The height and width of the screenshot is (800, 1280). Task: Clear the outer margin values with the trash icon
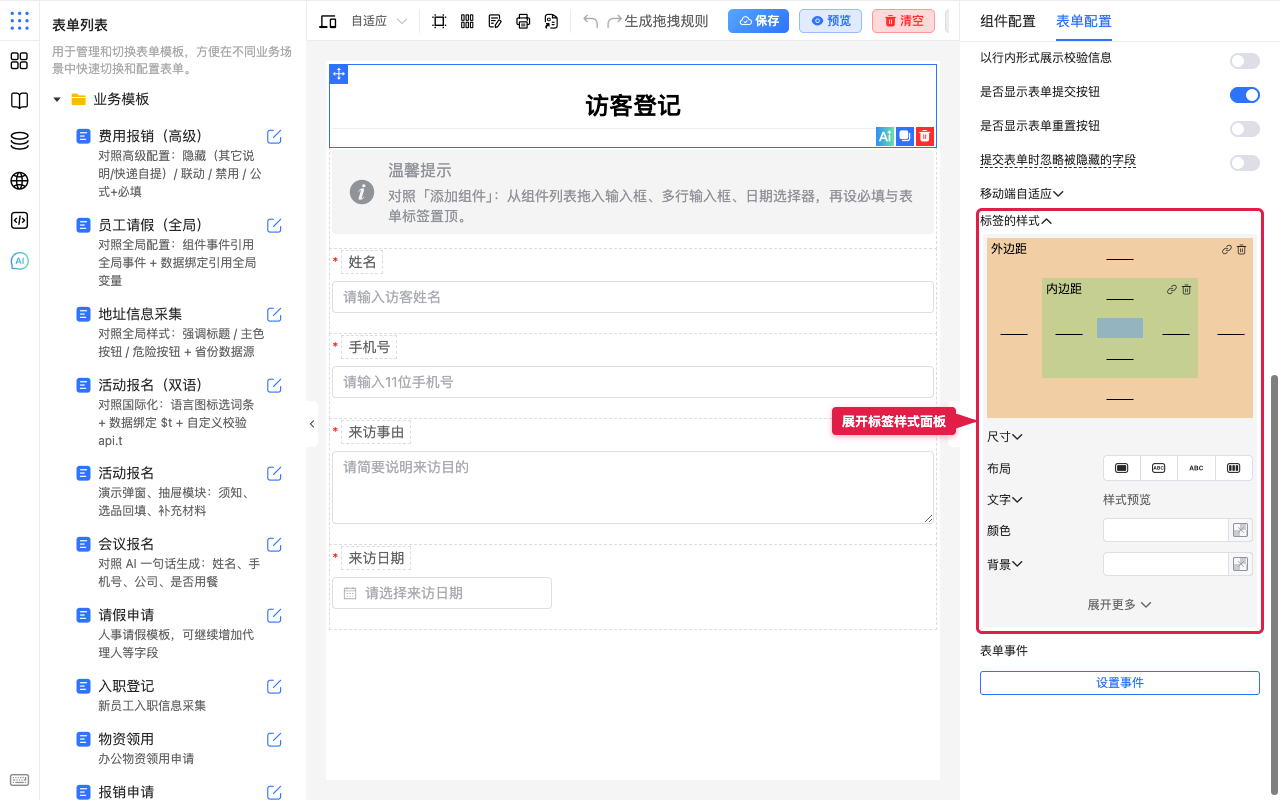[x=1241, y=249]
